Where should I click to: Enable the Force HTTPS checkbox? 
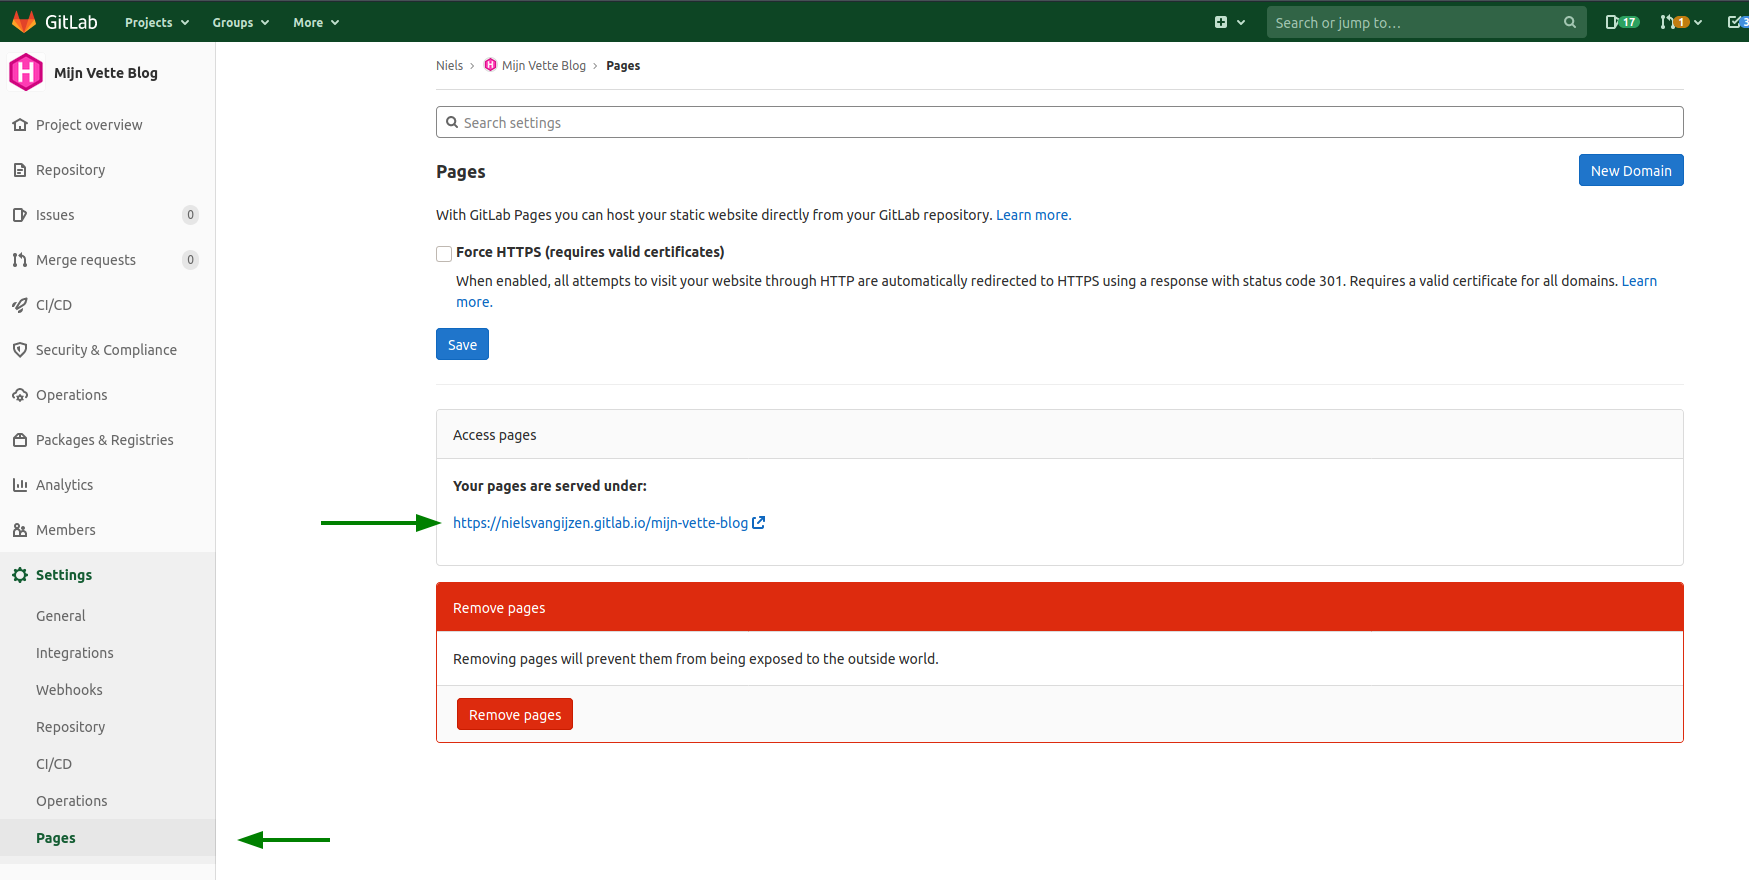444,254
